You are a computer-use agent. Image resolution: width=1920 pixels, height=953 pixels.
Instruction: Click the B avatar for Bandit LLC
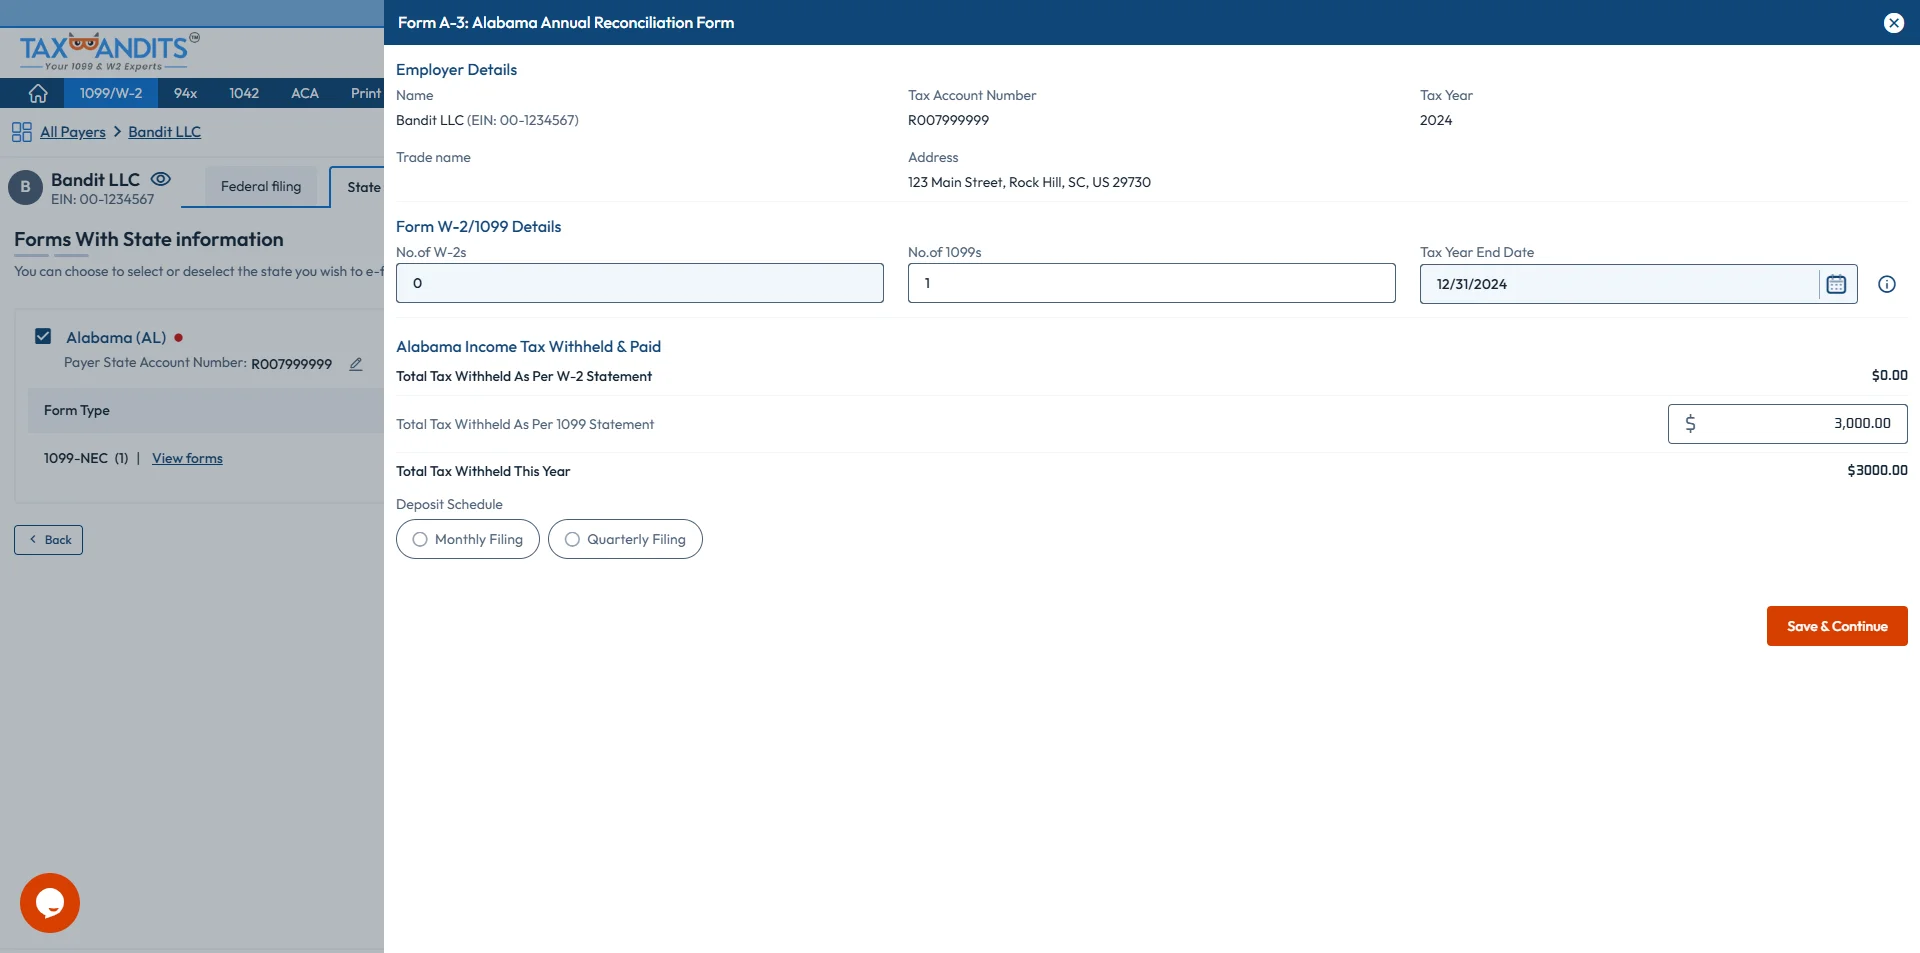click(25, 187)
